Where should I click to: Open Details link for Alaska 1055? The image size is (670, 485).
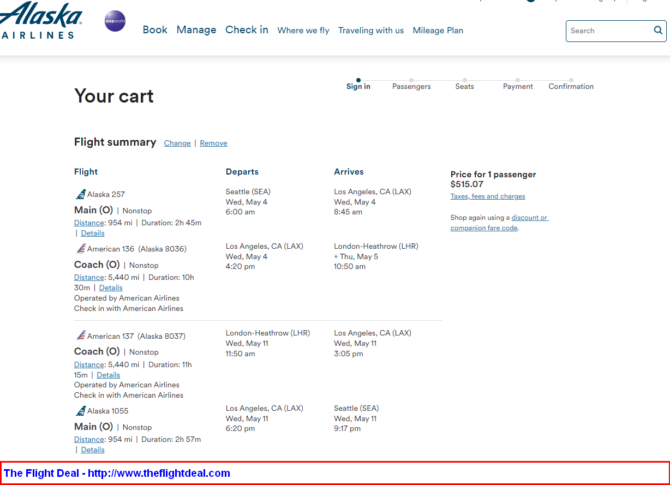[93, 450]
